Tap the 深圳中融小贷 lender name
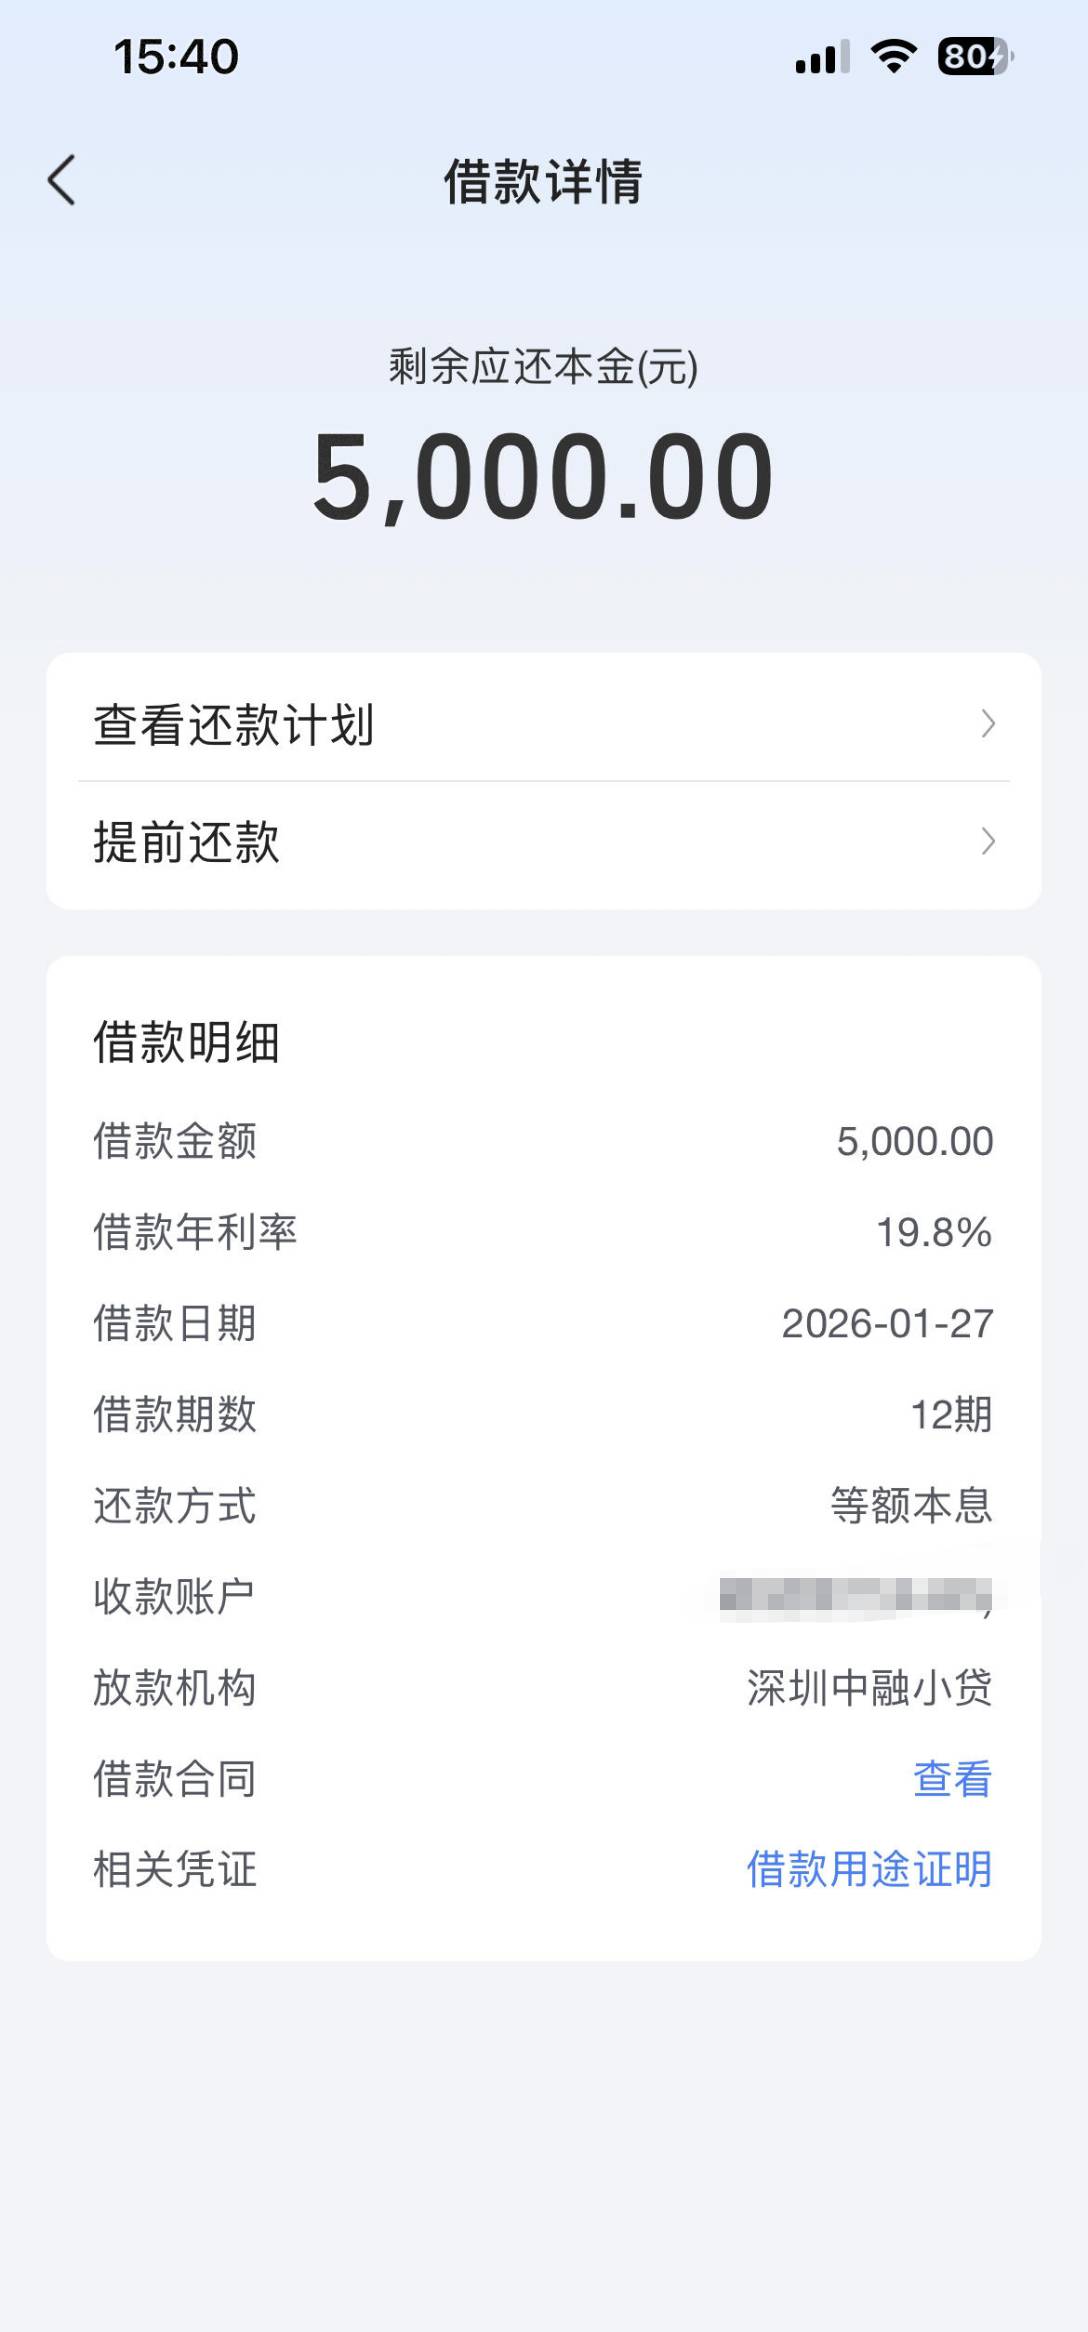Viewport: 1088px width, 2332px height. pyautogui.click(x=869, y=1688)
